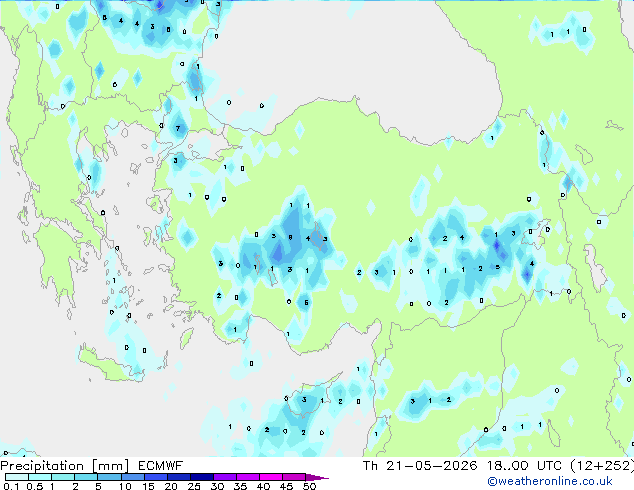This screenshot has width=634, height=490.
Task: Click the '30' legend scale value
Action: pos(217,486)
